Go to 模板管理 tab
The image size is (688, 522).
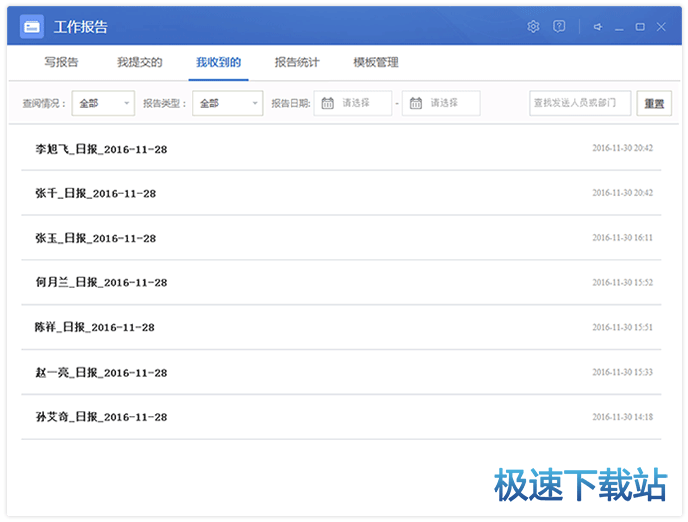pyautogui.click(x=376, y=62)
